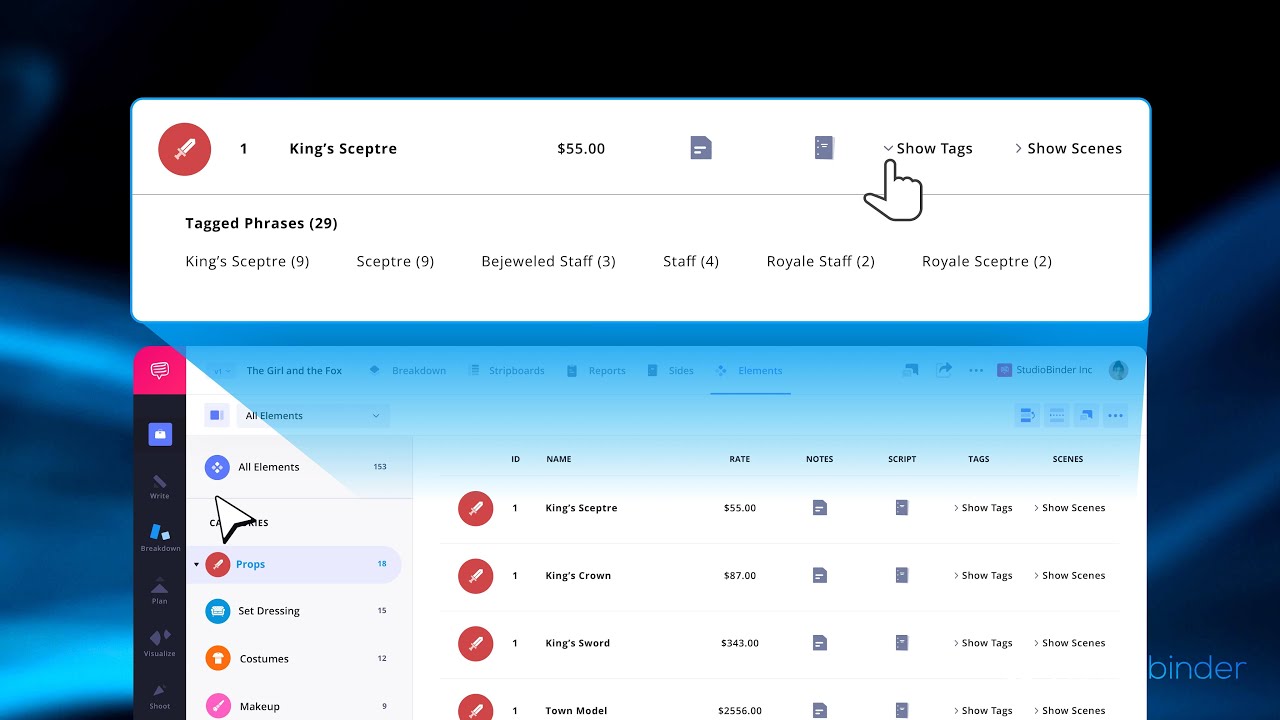Open script icon for King's Crown row
Screen dimensions: 1280x720
click(902, 575)
